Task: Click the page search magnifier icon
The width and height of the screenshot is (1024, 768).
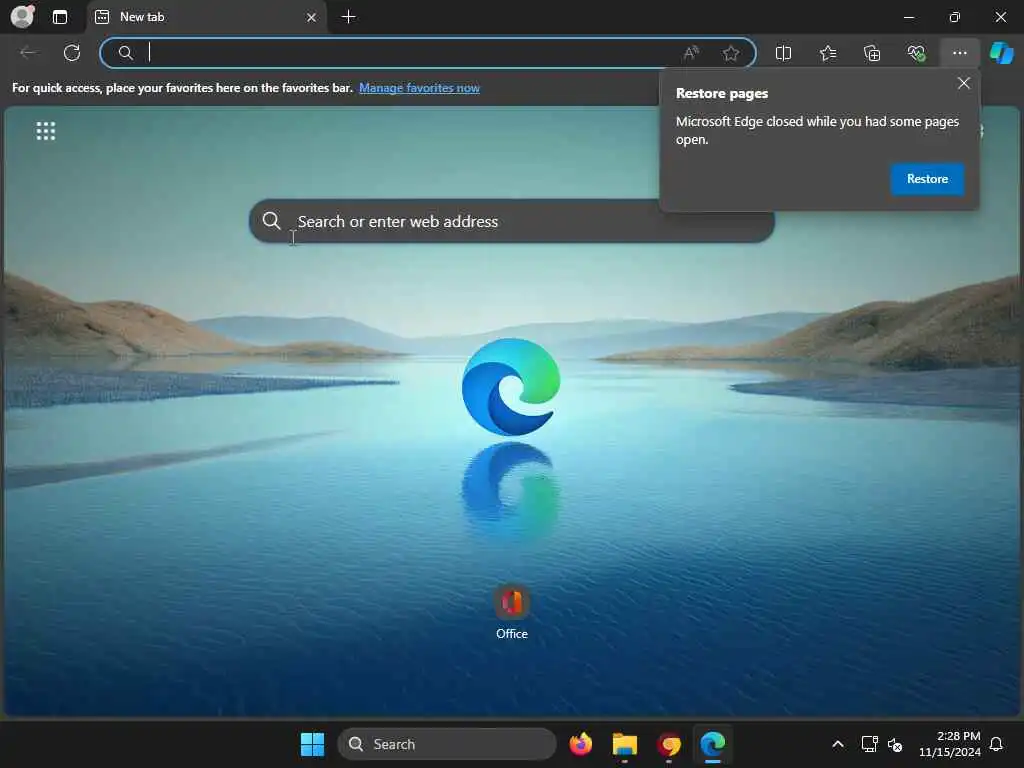Action: (272, 221)
